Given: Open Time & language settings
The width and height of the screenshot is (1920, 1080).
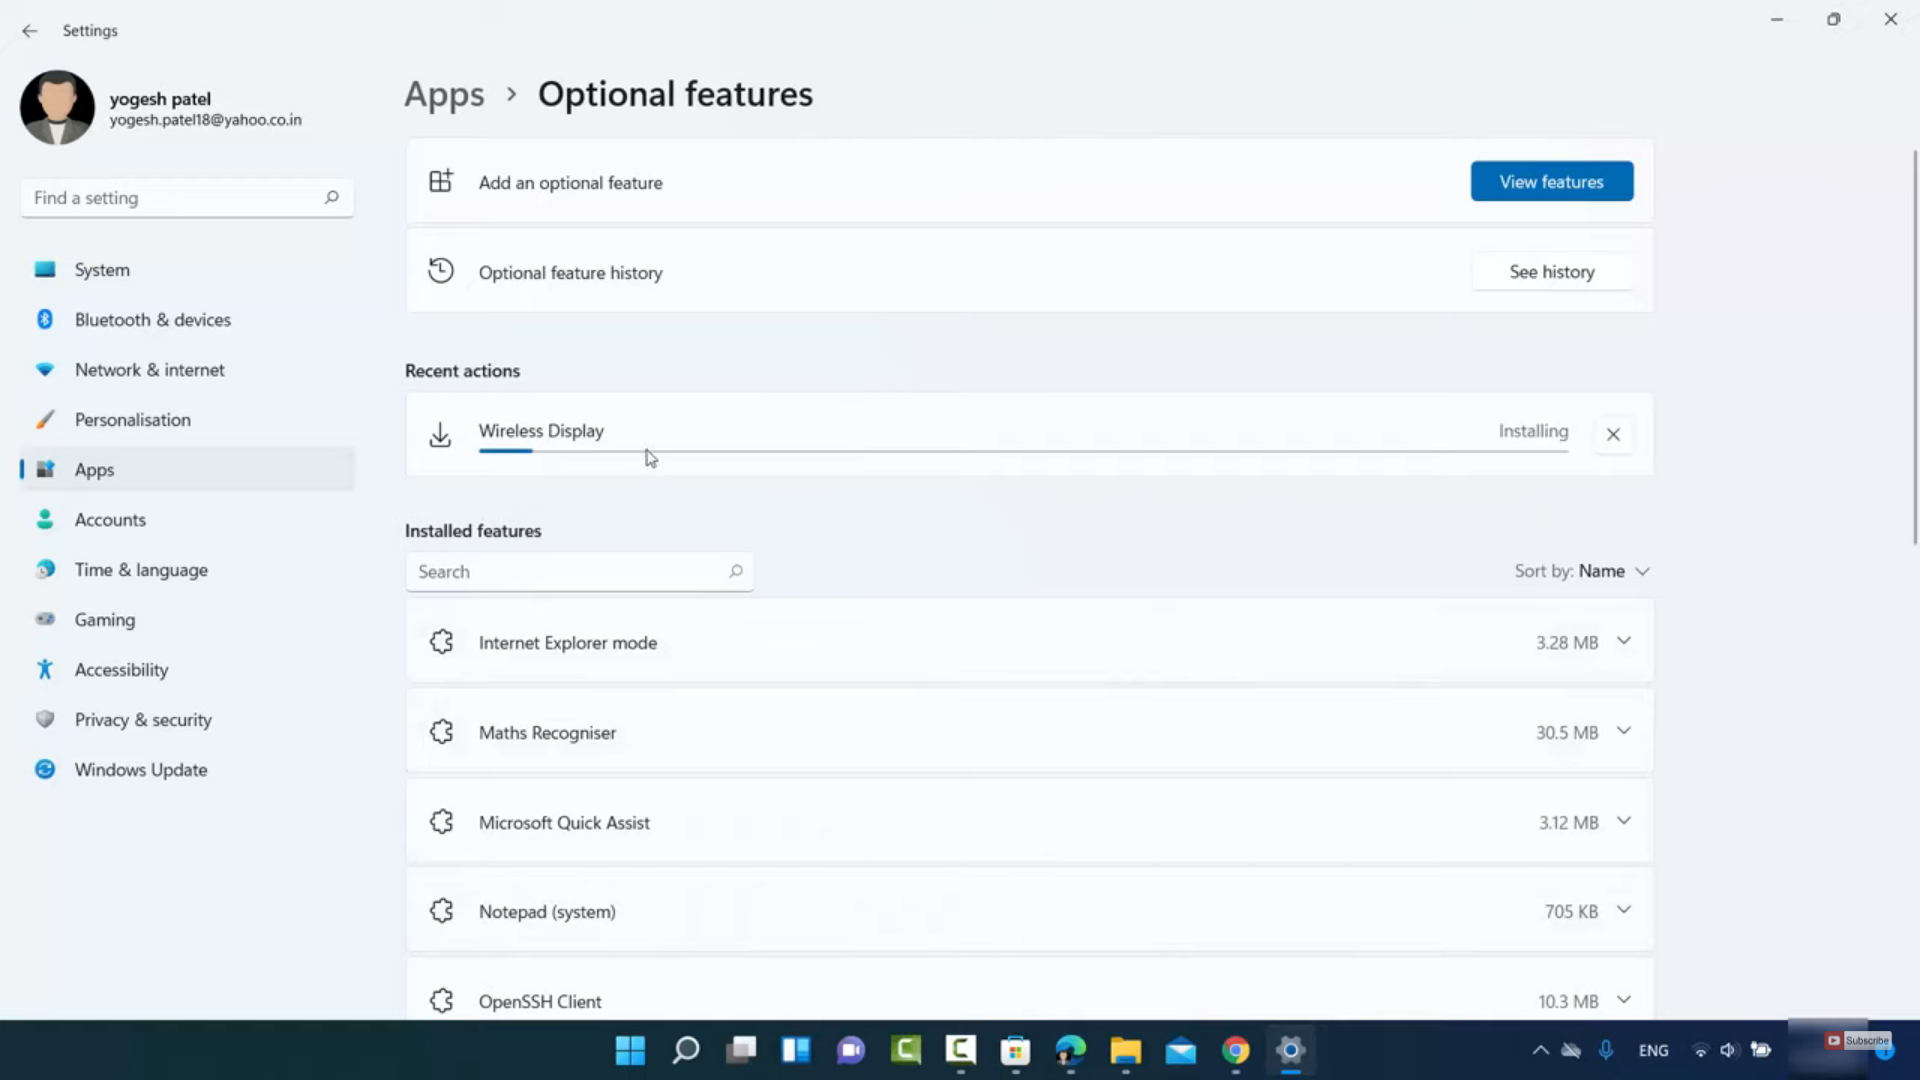Looking at the screenshot, I should 187,570.
